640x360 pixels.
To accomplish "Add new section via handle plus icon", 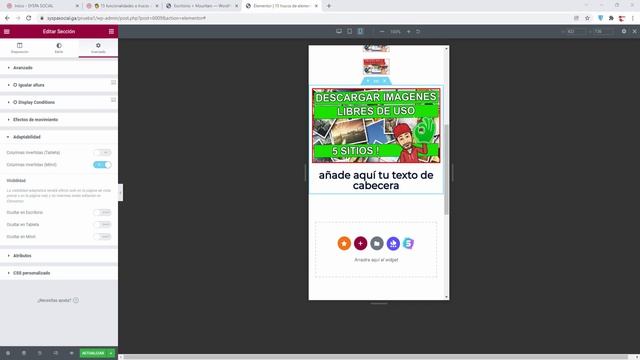I will [367, 81].
